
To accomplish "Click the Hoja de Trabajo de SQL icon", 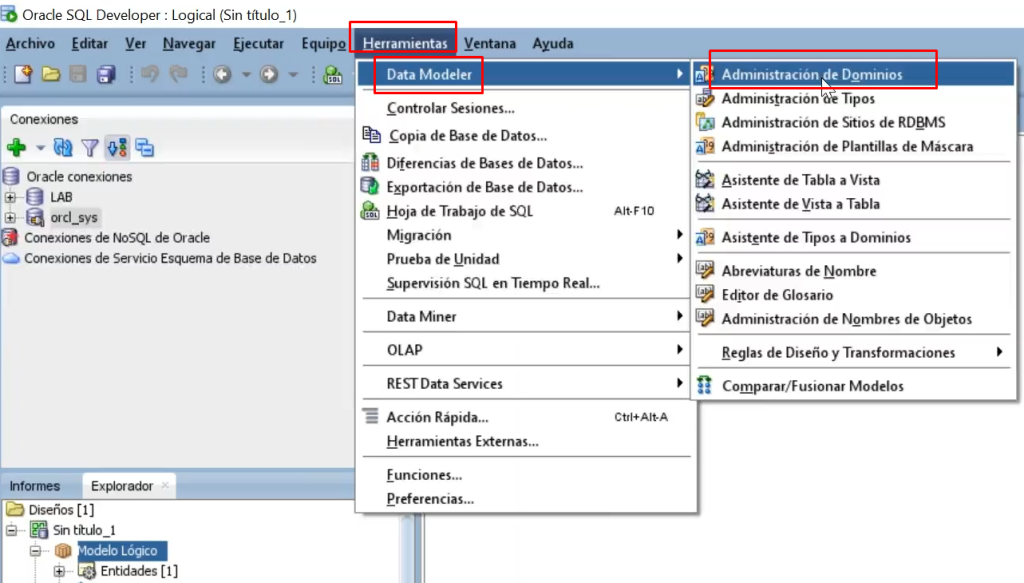I will (370, 210).
